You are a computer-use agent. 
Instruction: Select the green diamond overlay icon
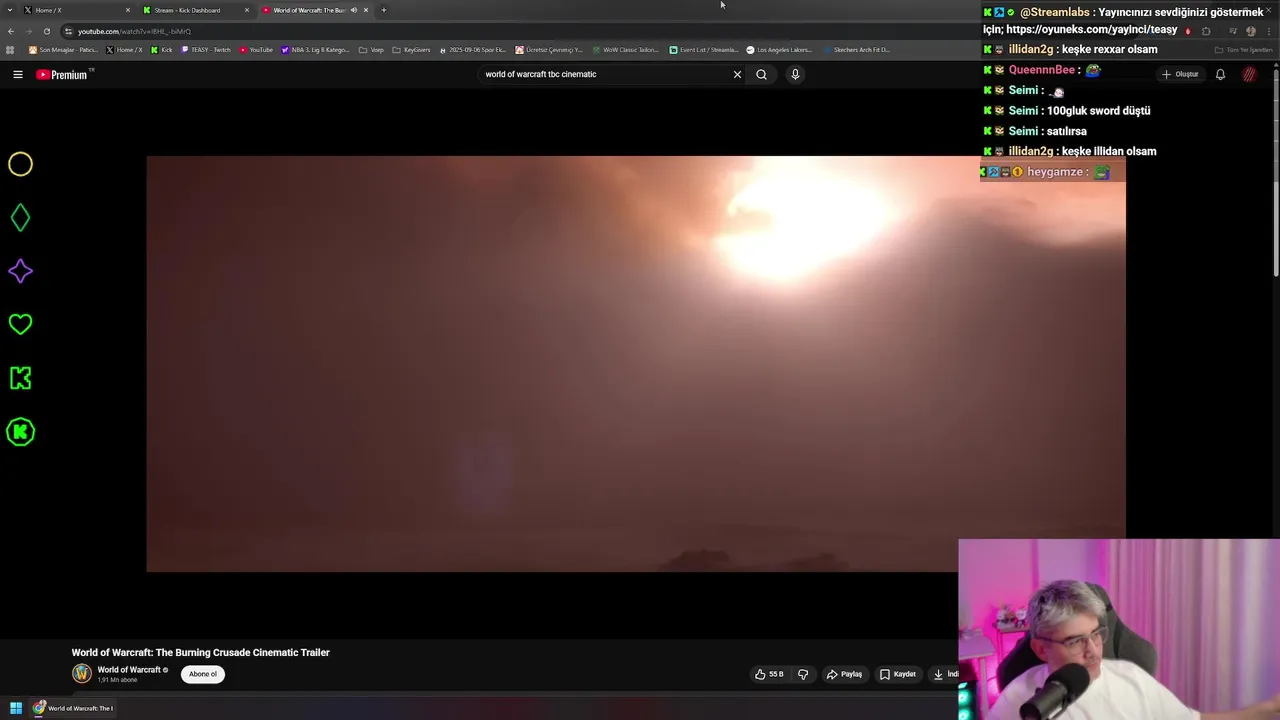[20, 218]
